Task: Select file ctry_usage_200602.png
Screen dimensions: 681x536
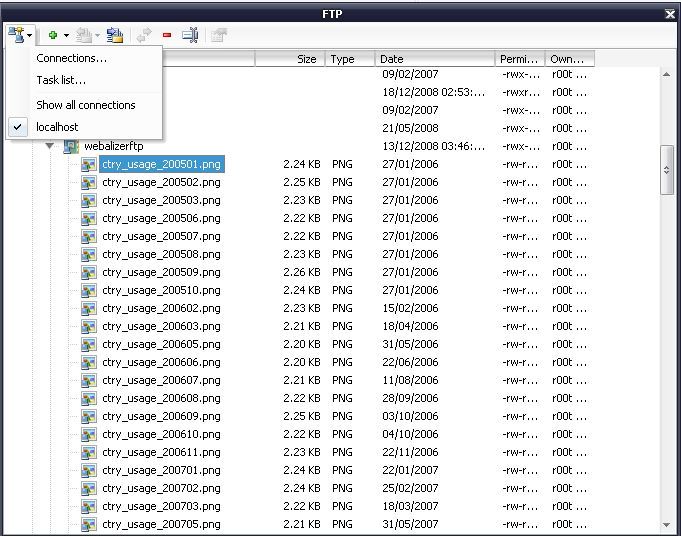Action: [161, 308]
